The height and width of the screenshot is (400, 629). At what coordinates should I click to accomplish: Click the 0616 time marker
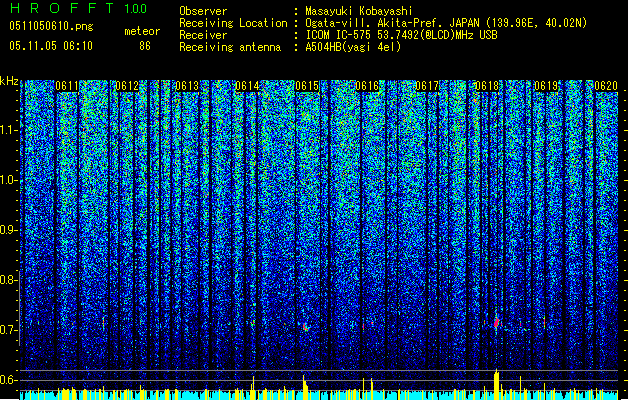click(367, 86)
